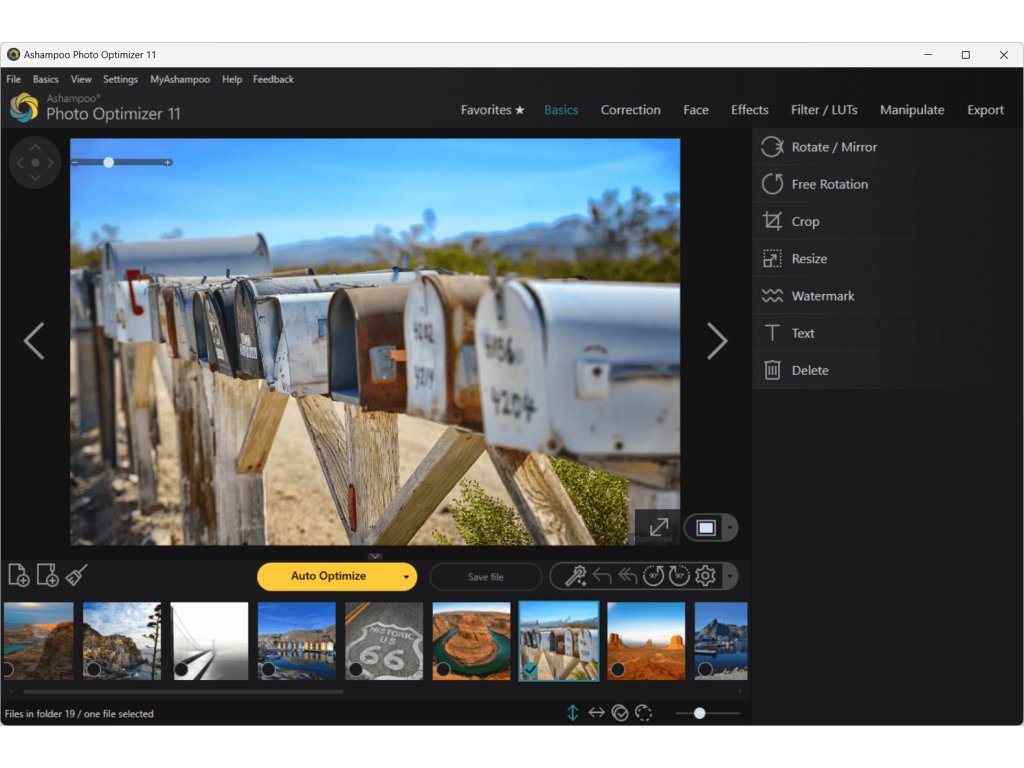Open the Rotate / Mirror tool
This screenshot has width=1024, height=768.
click(x=833, y=147)
